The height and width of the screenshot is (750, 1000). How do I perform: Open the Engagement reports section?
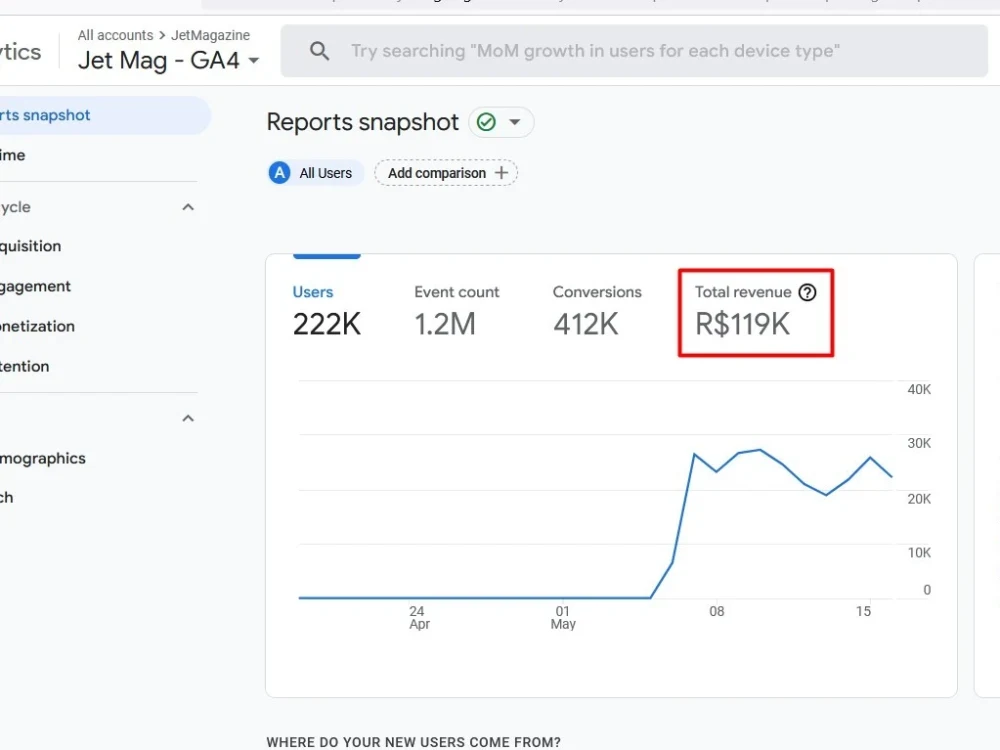coord(35,286)
